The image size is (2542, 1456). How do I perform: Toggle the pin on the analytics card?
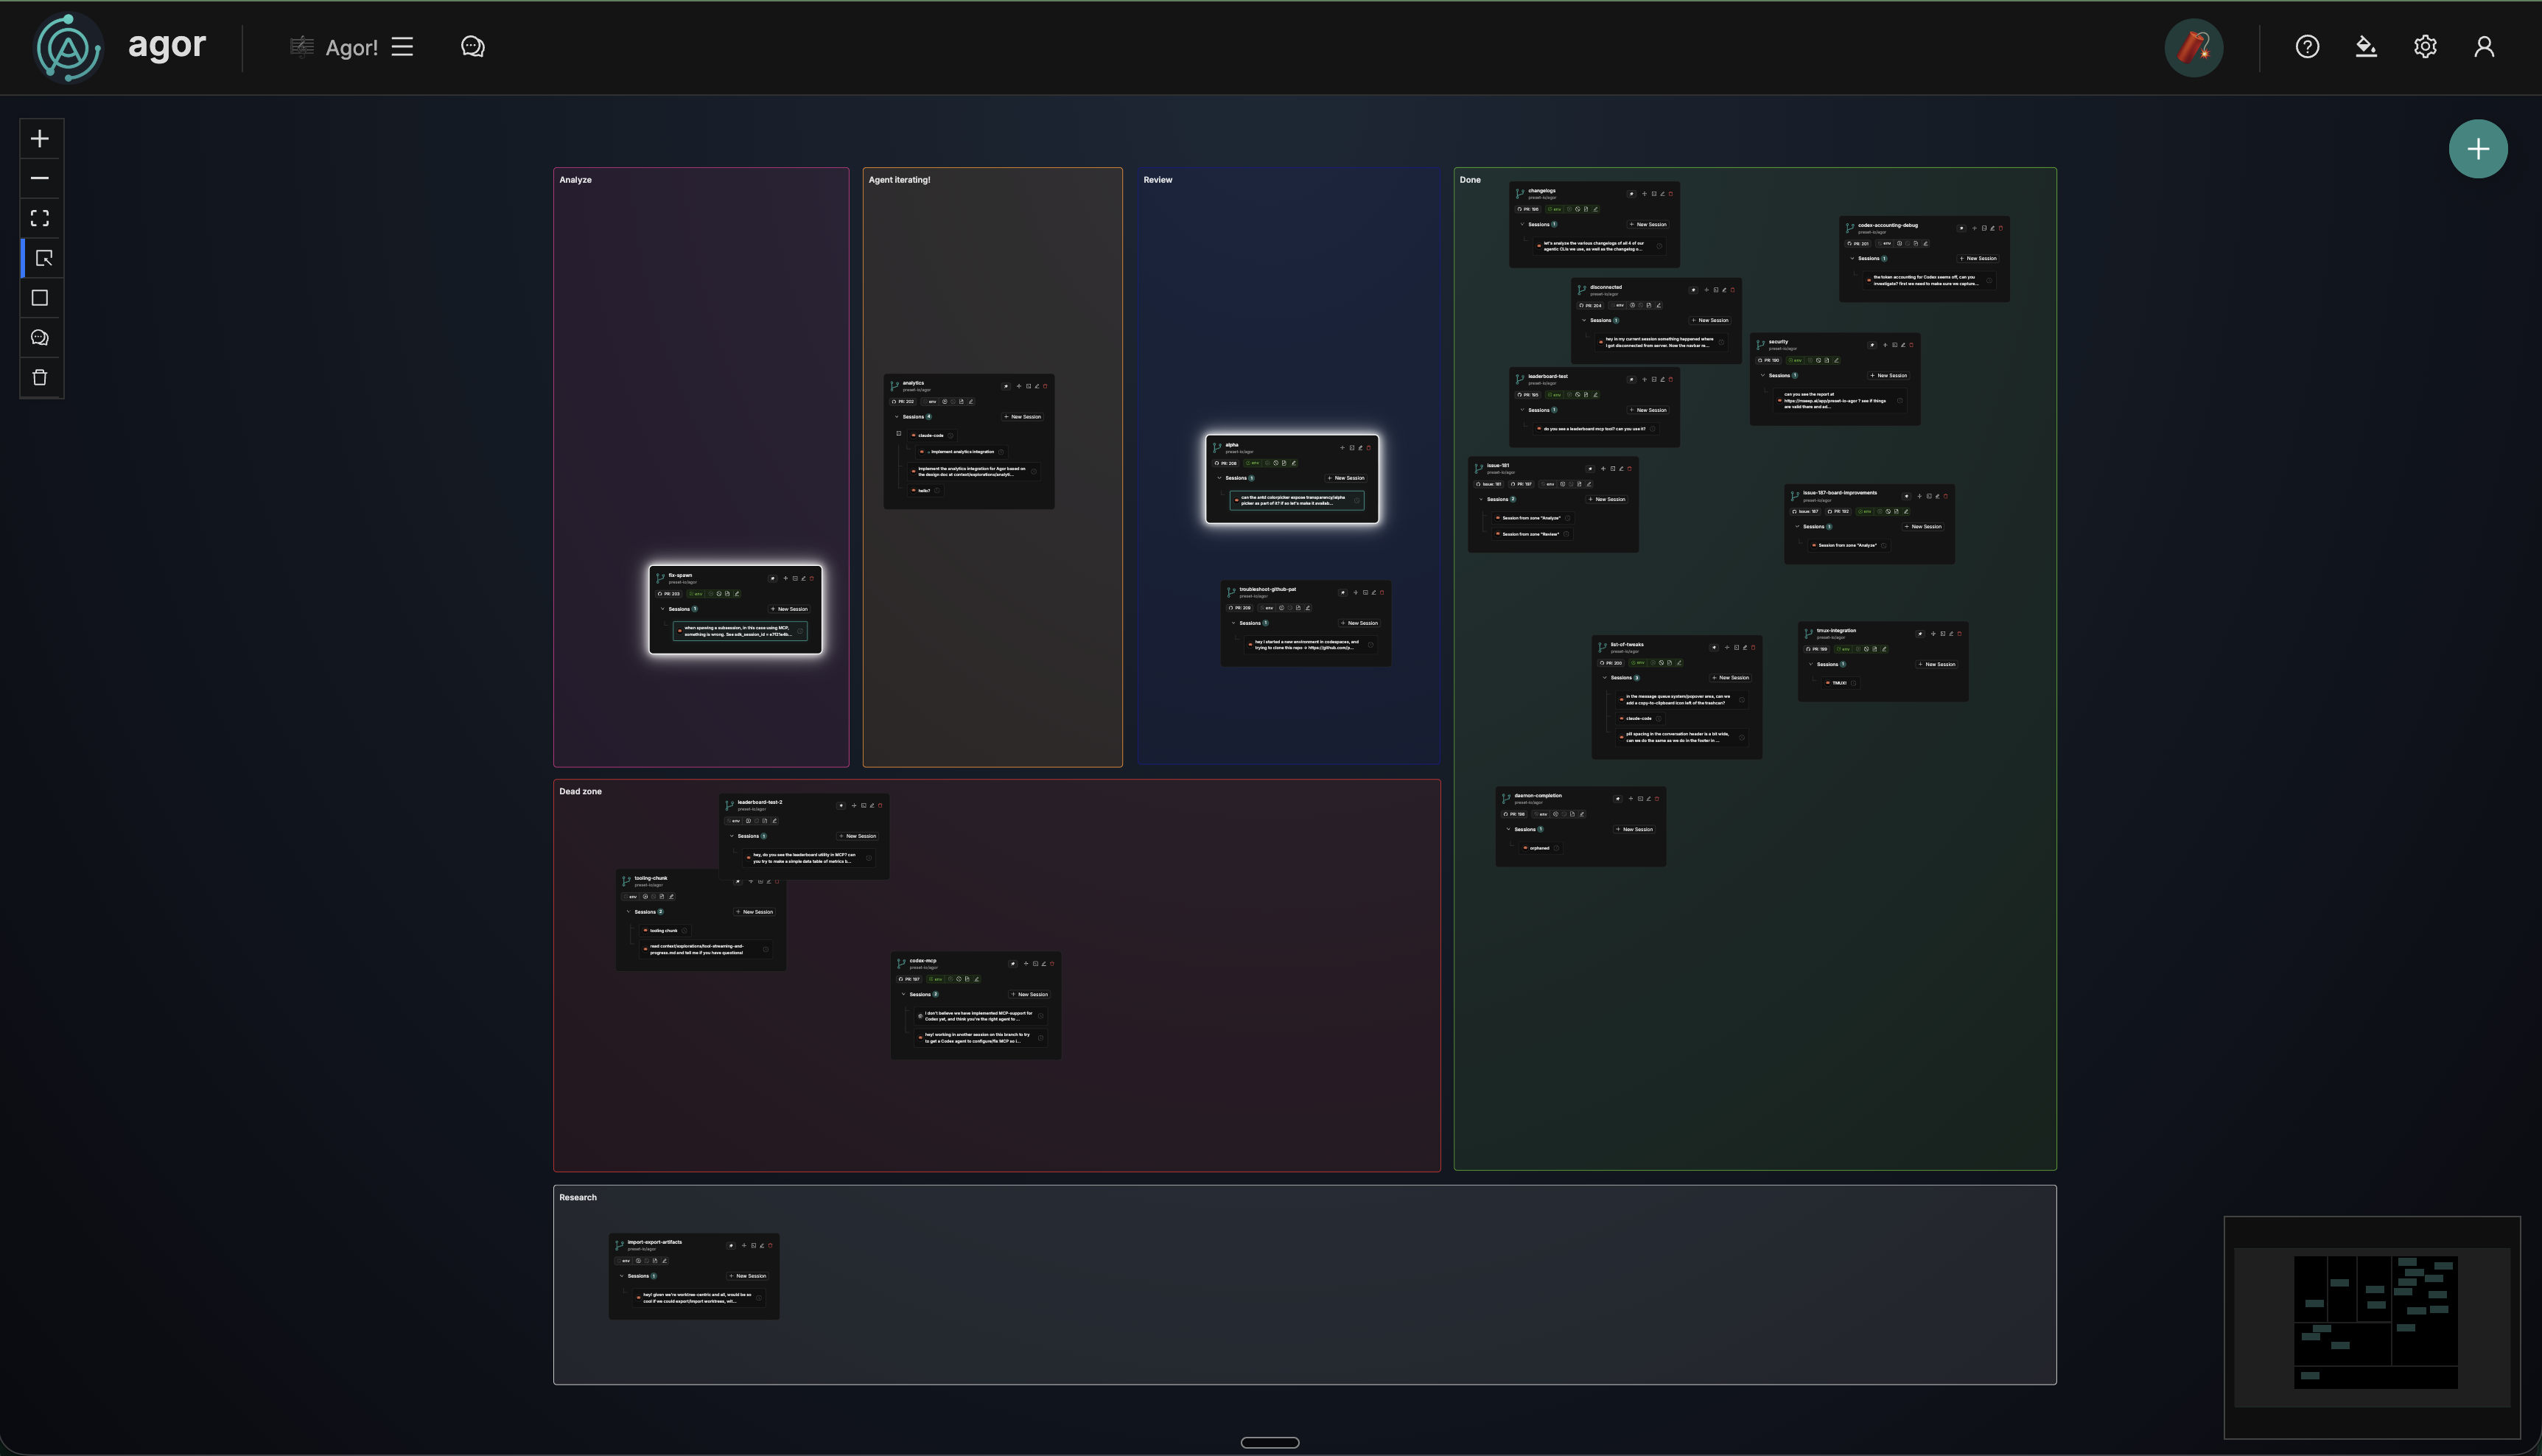tap(1006, 387)
